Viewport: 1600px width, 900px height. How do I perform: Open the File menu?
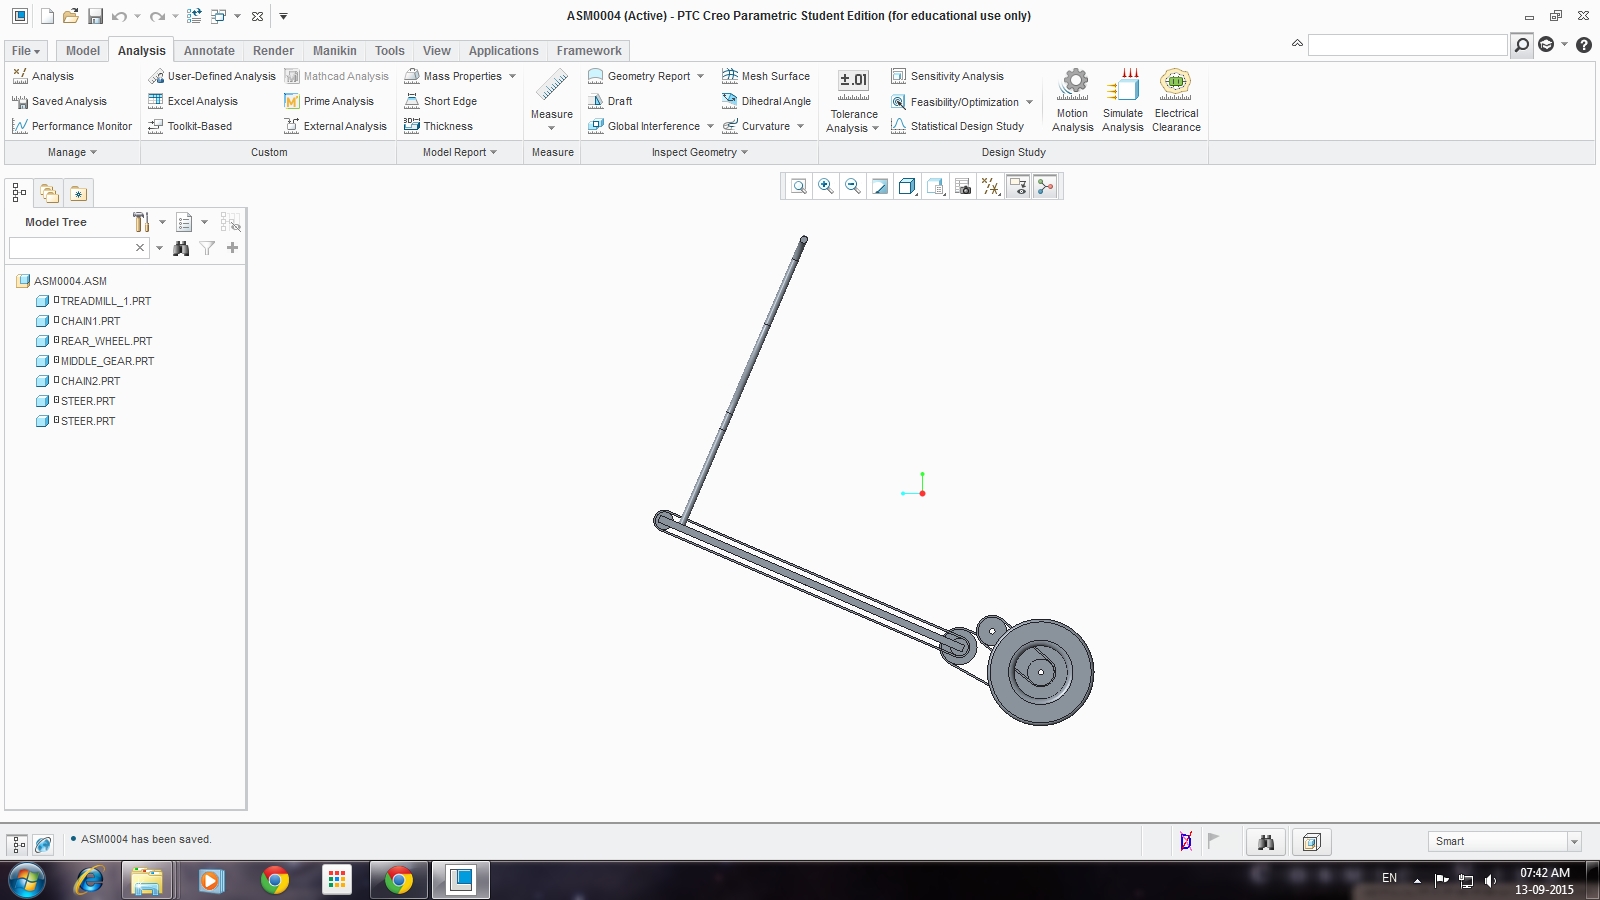[x=26, y=51]
